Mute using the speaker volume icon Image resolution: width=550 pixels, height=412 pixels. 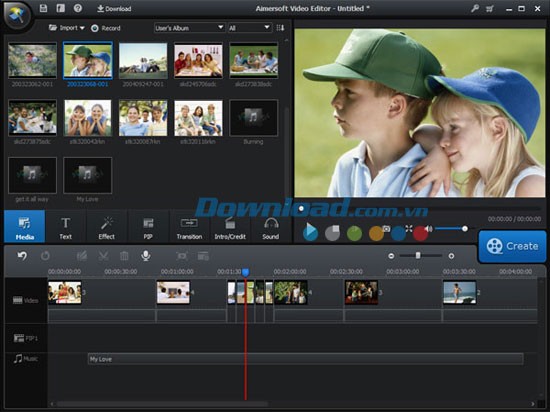[x=429, y=229]
